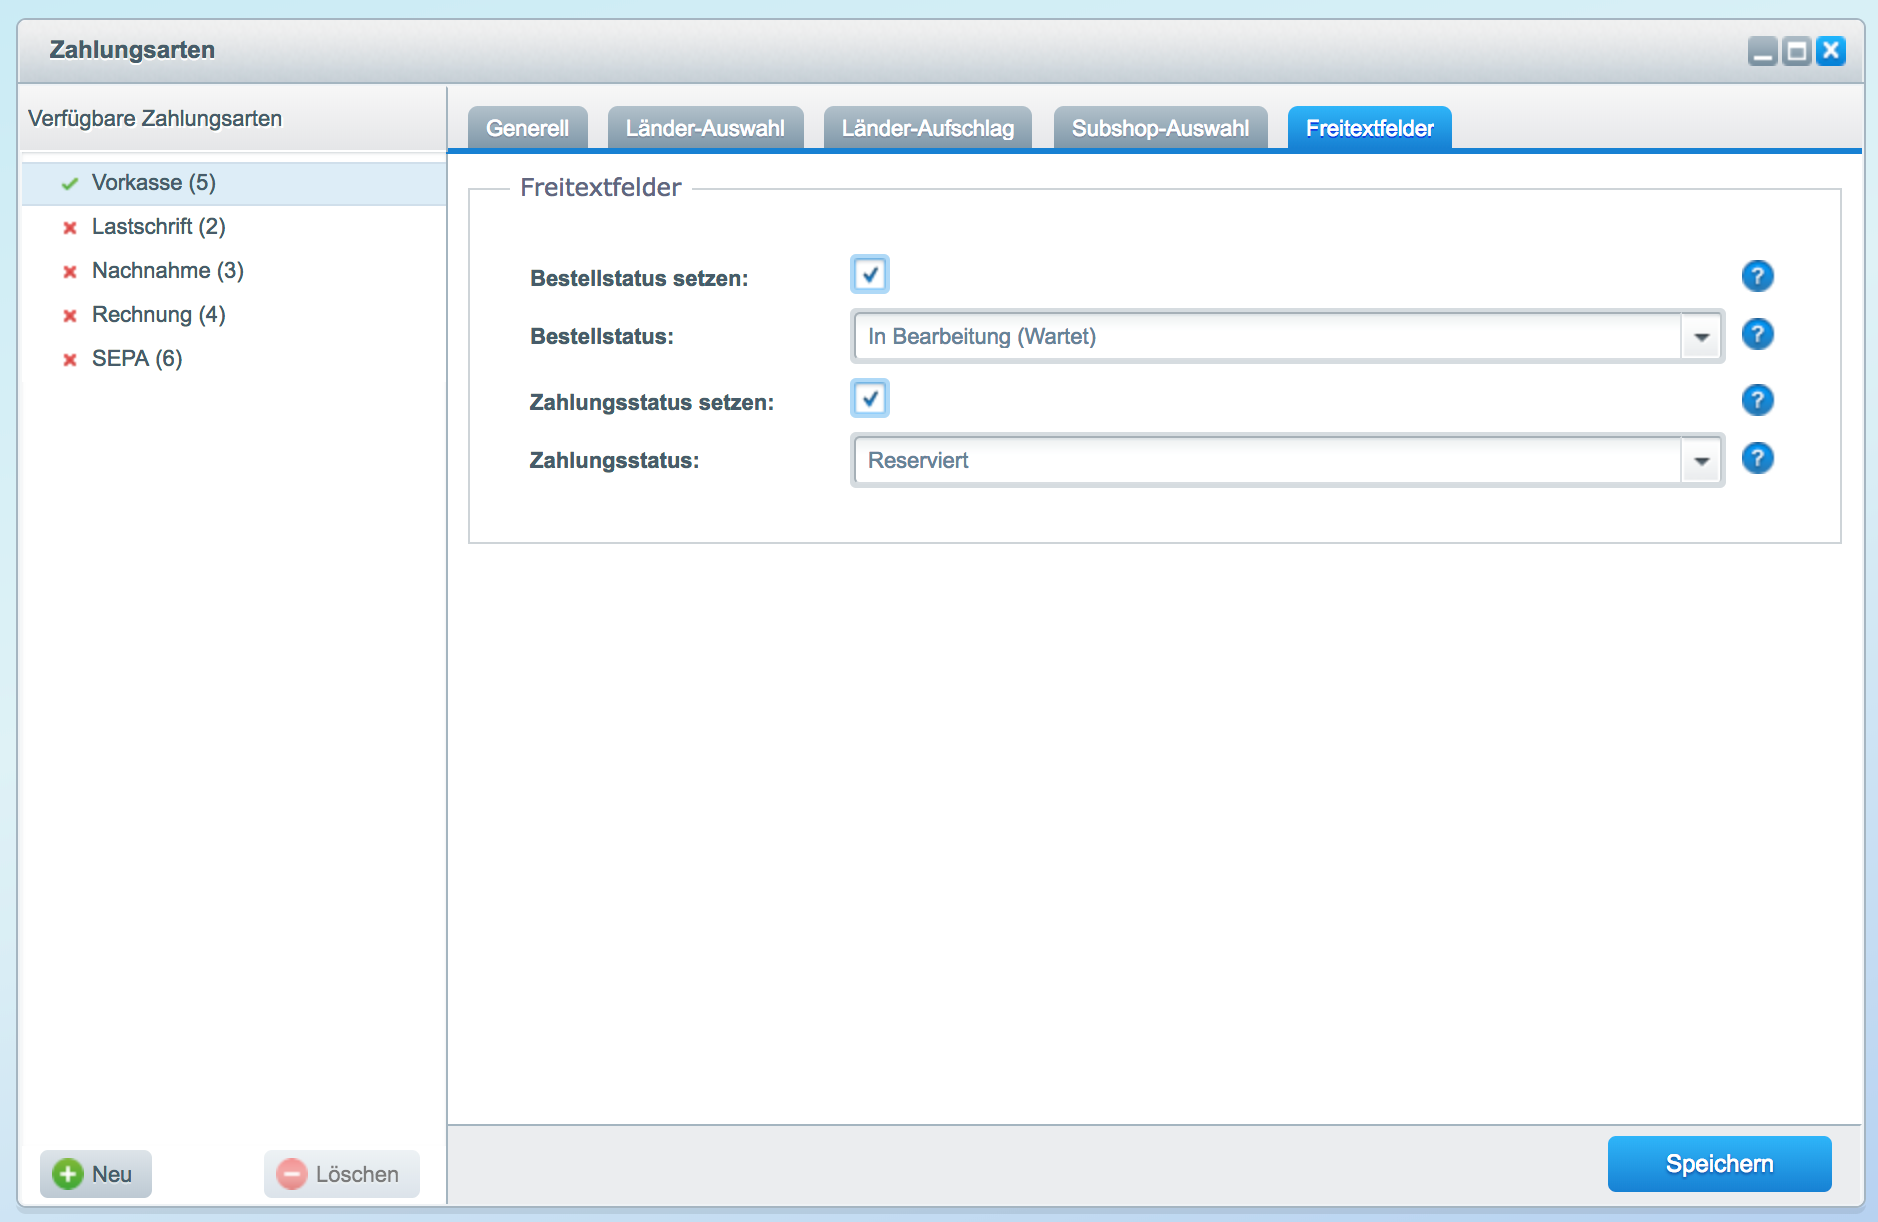Click the Reserviert field

[x=1268, y=461]
